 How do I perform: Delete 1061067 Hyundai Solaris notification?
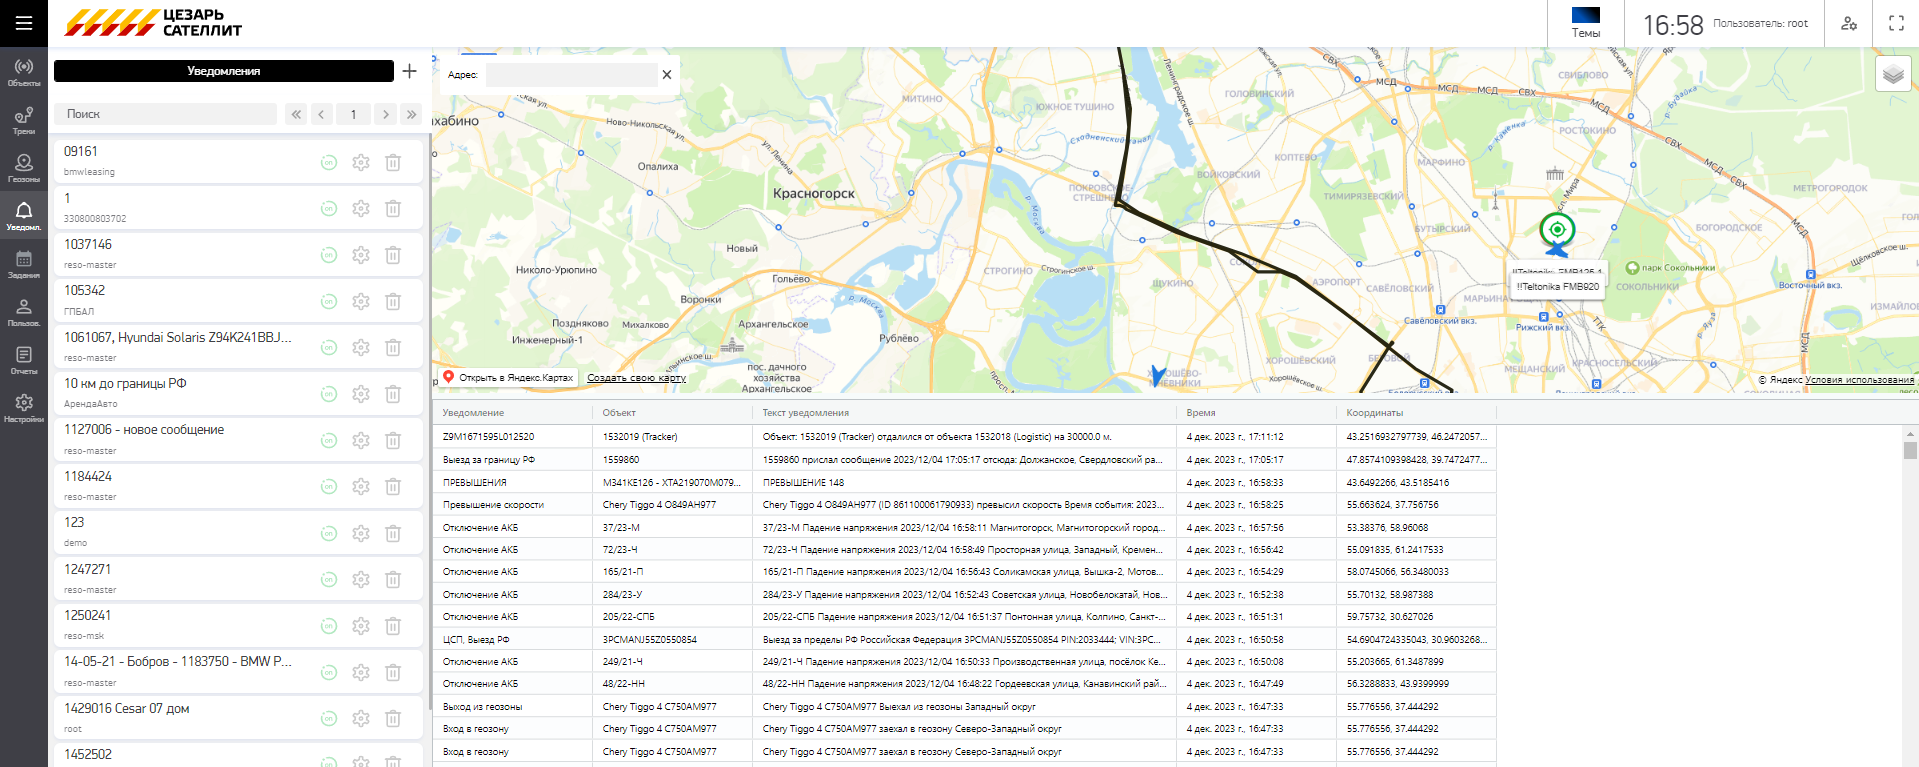pyautogui.click(x=393, y=347)
